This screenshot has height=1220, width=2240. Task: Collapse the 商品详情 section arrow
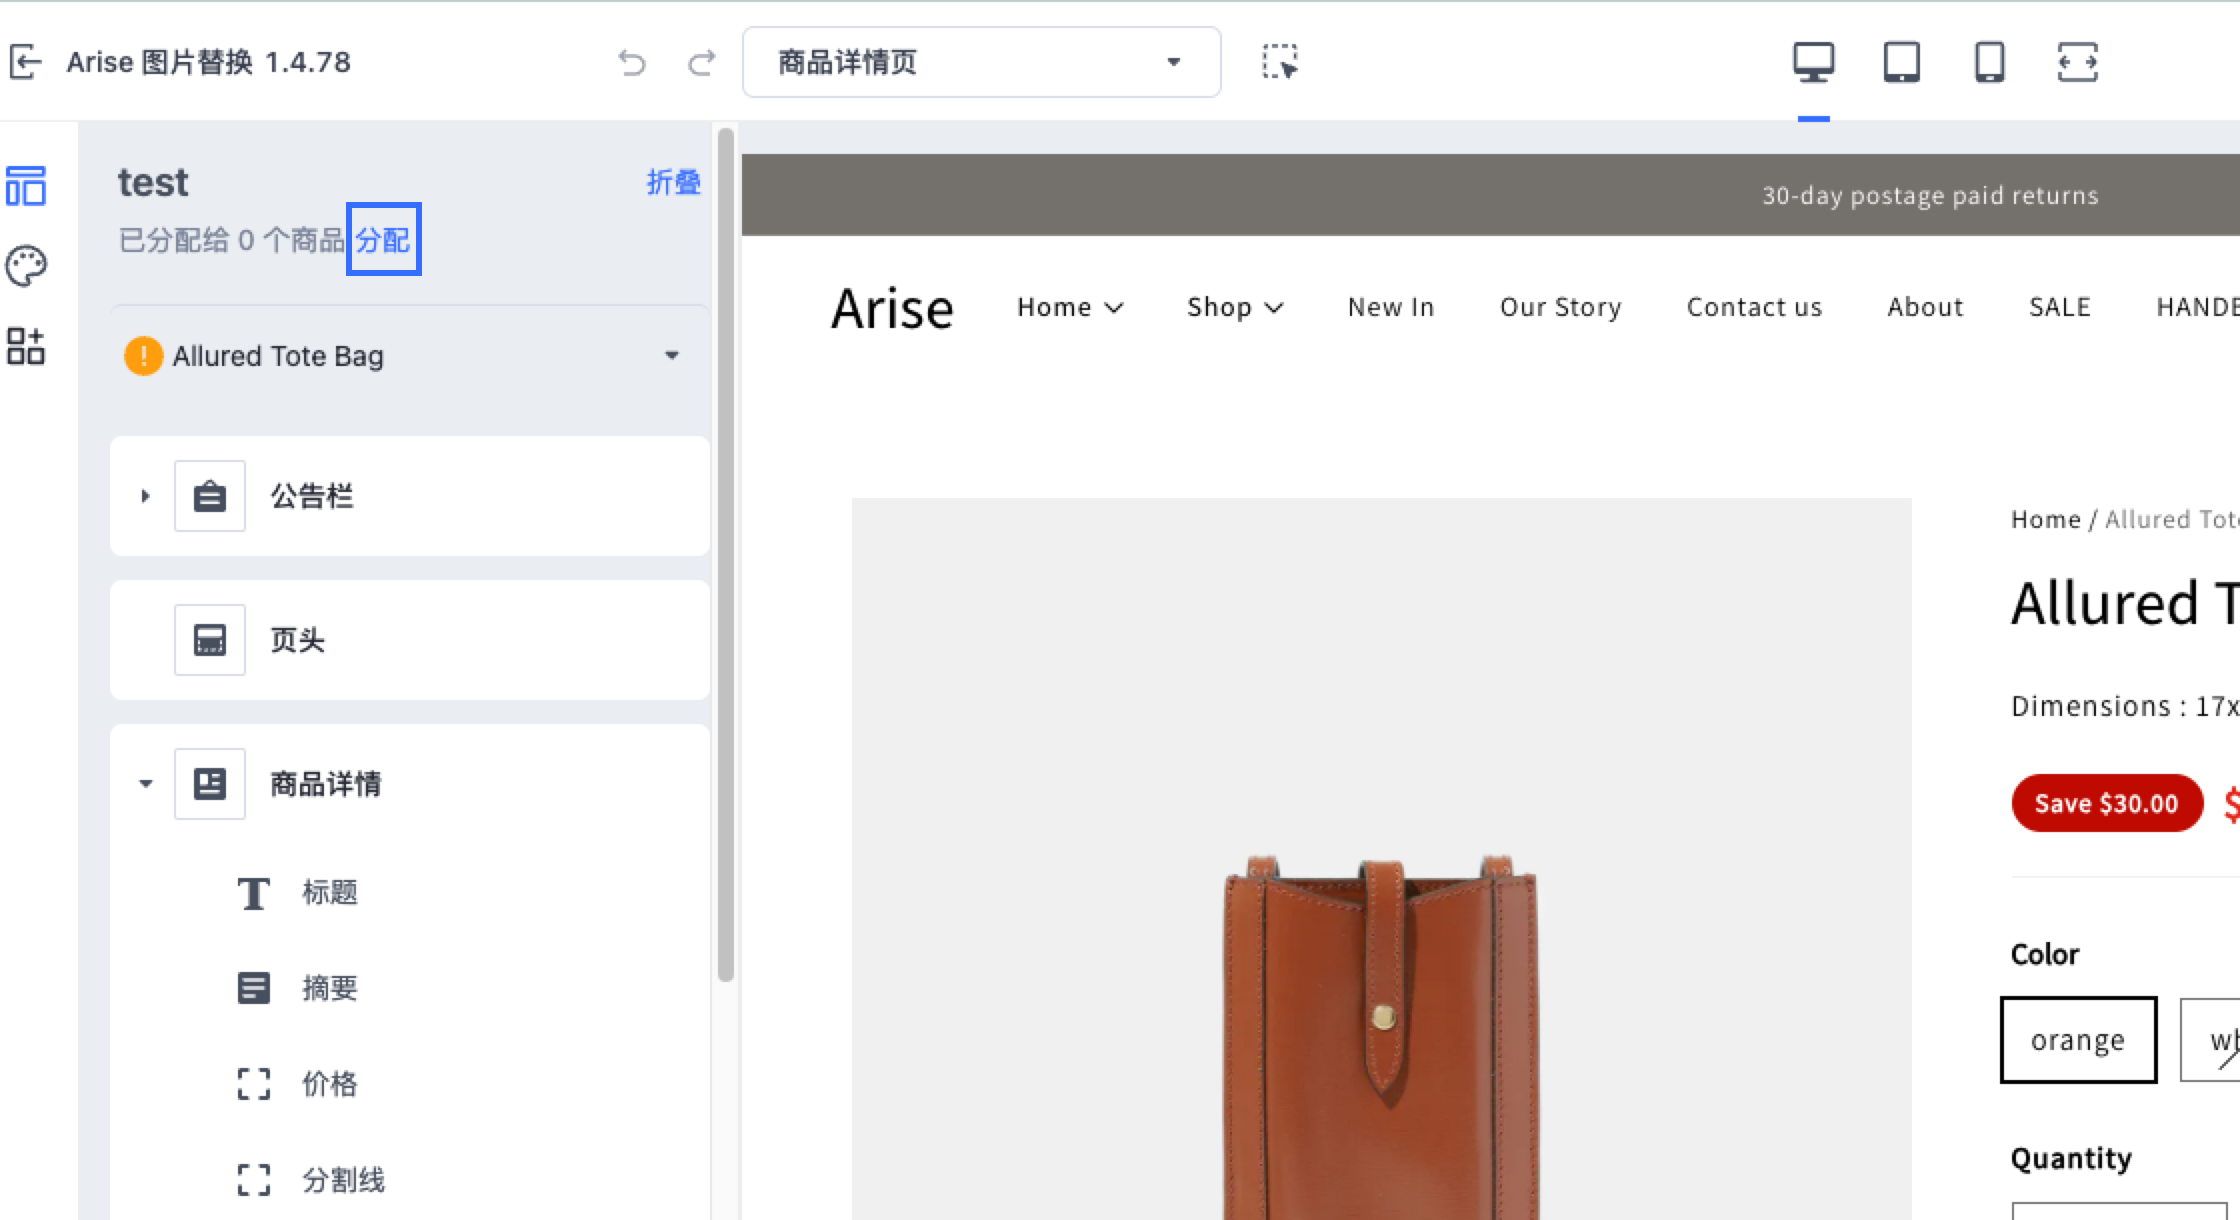pos(145,784)
